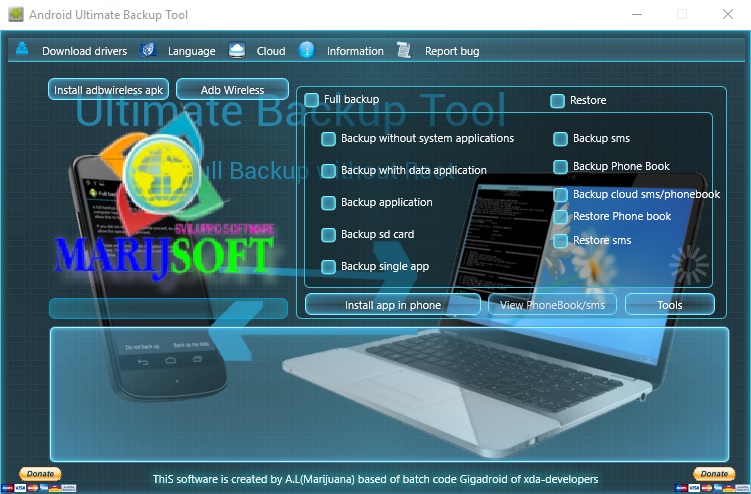Check the Restore sms option

coord(560,241)
